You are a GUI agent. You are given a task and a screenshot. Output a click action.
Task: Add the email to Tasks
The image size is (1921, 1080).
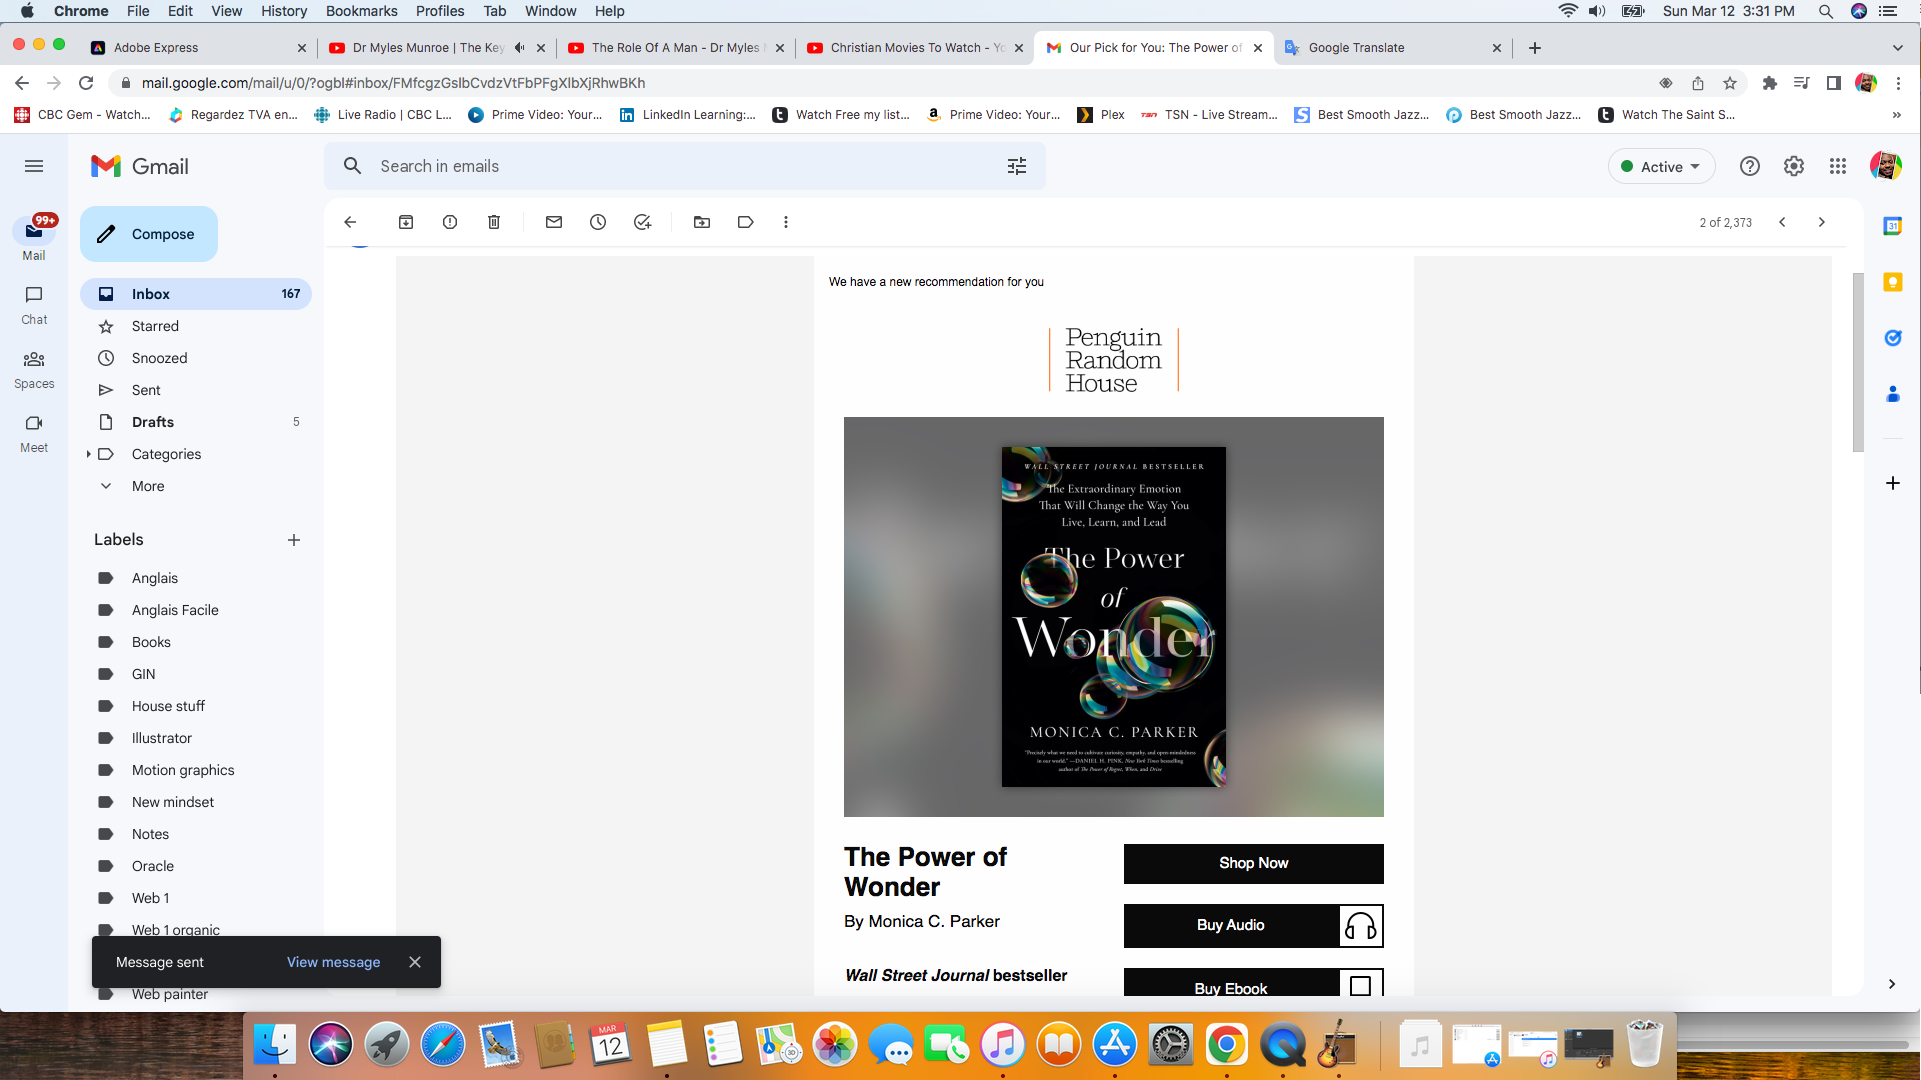642,222
